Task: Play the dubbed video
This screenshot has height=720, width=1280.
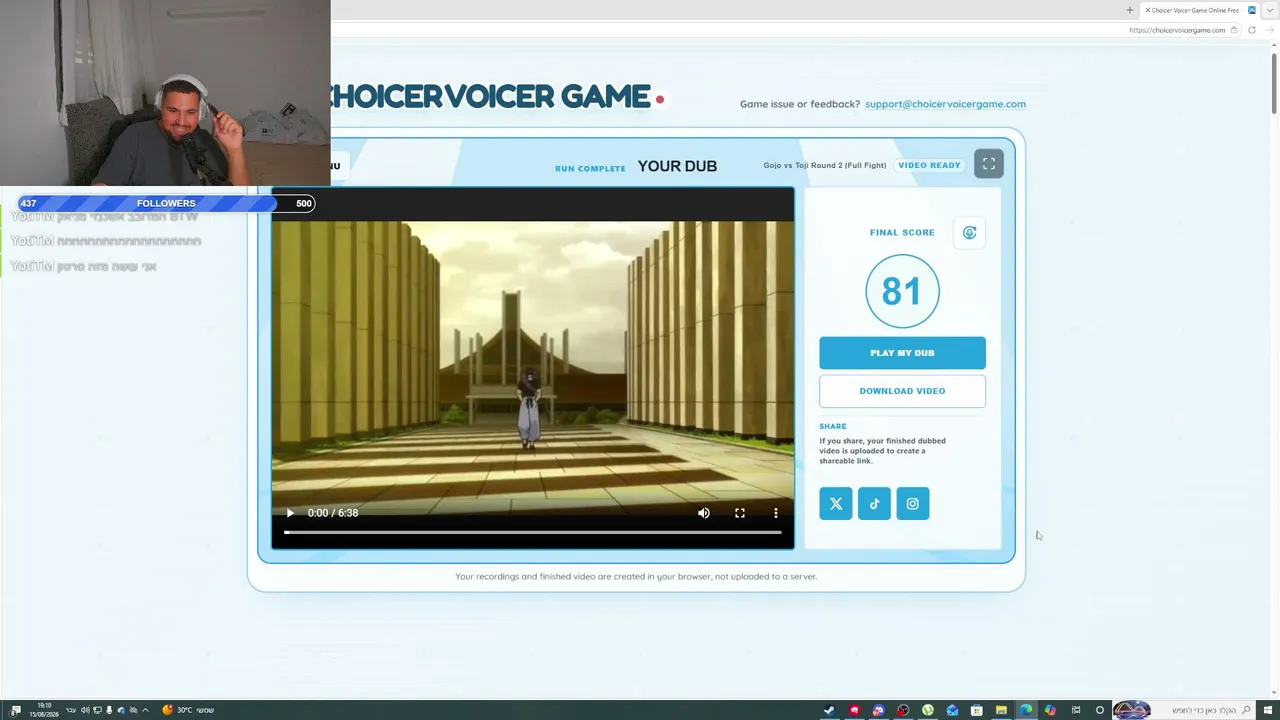Action: pos(290,513)
